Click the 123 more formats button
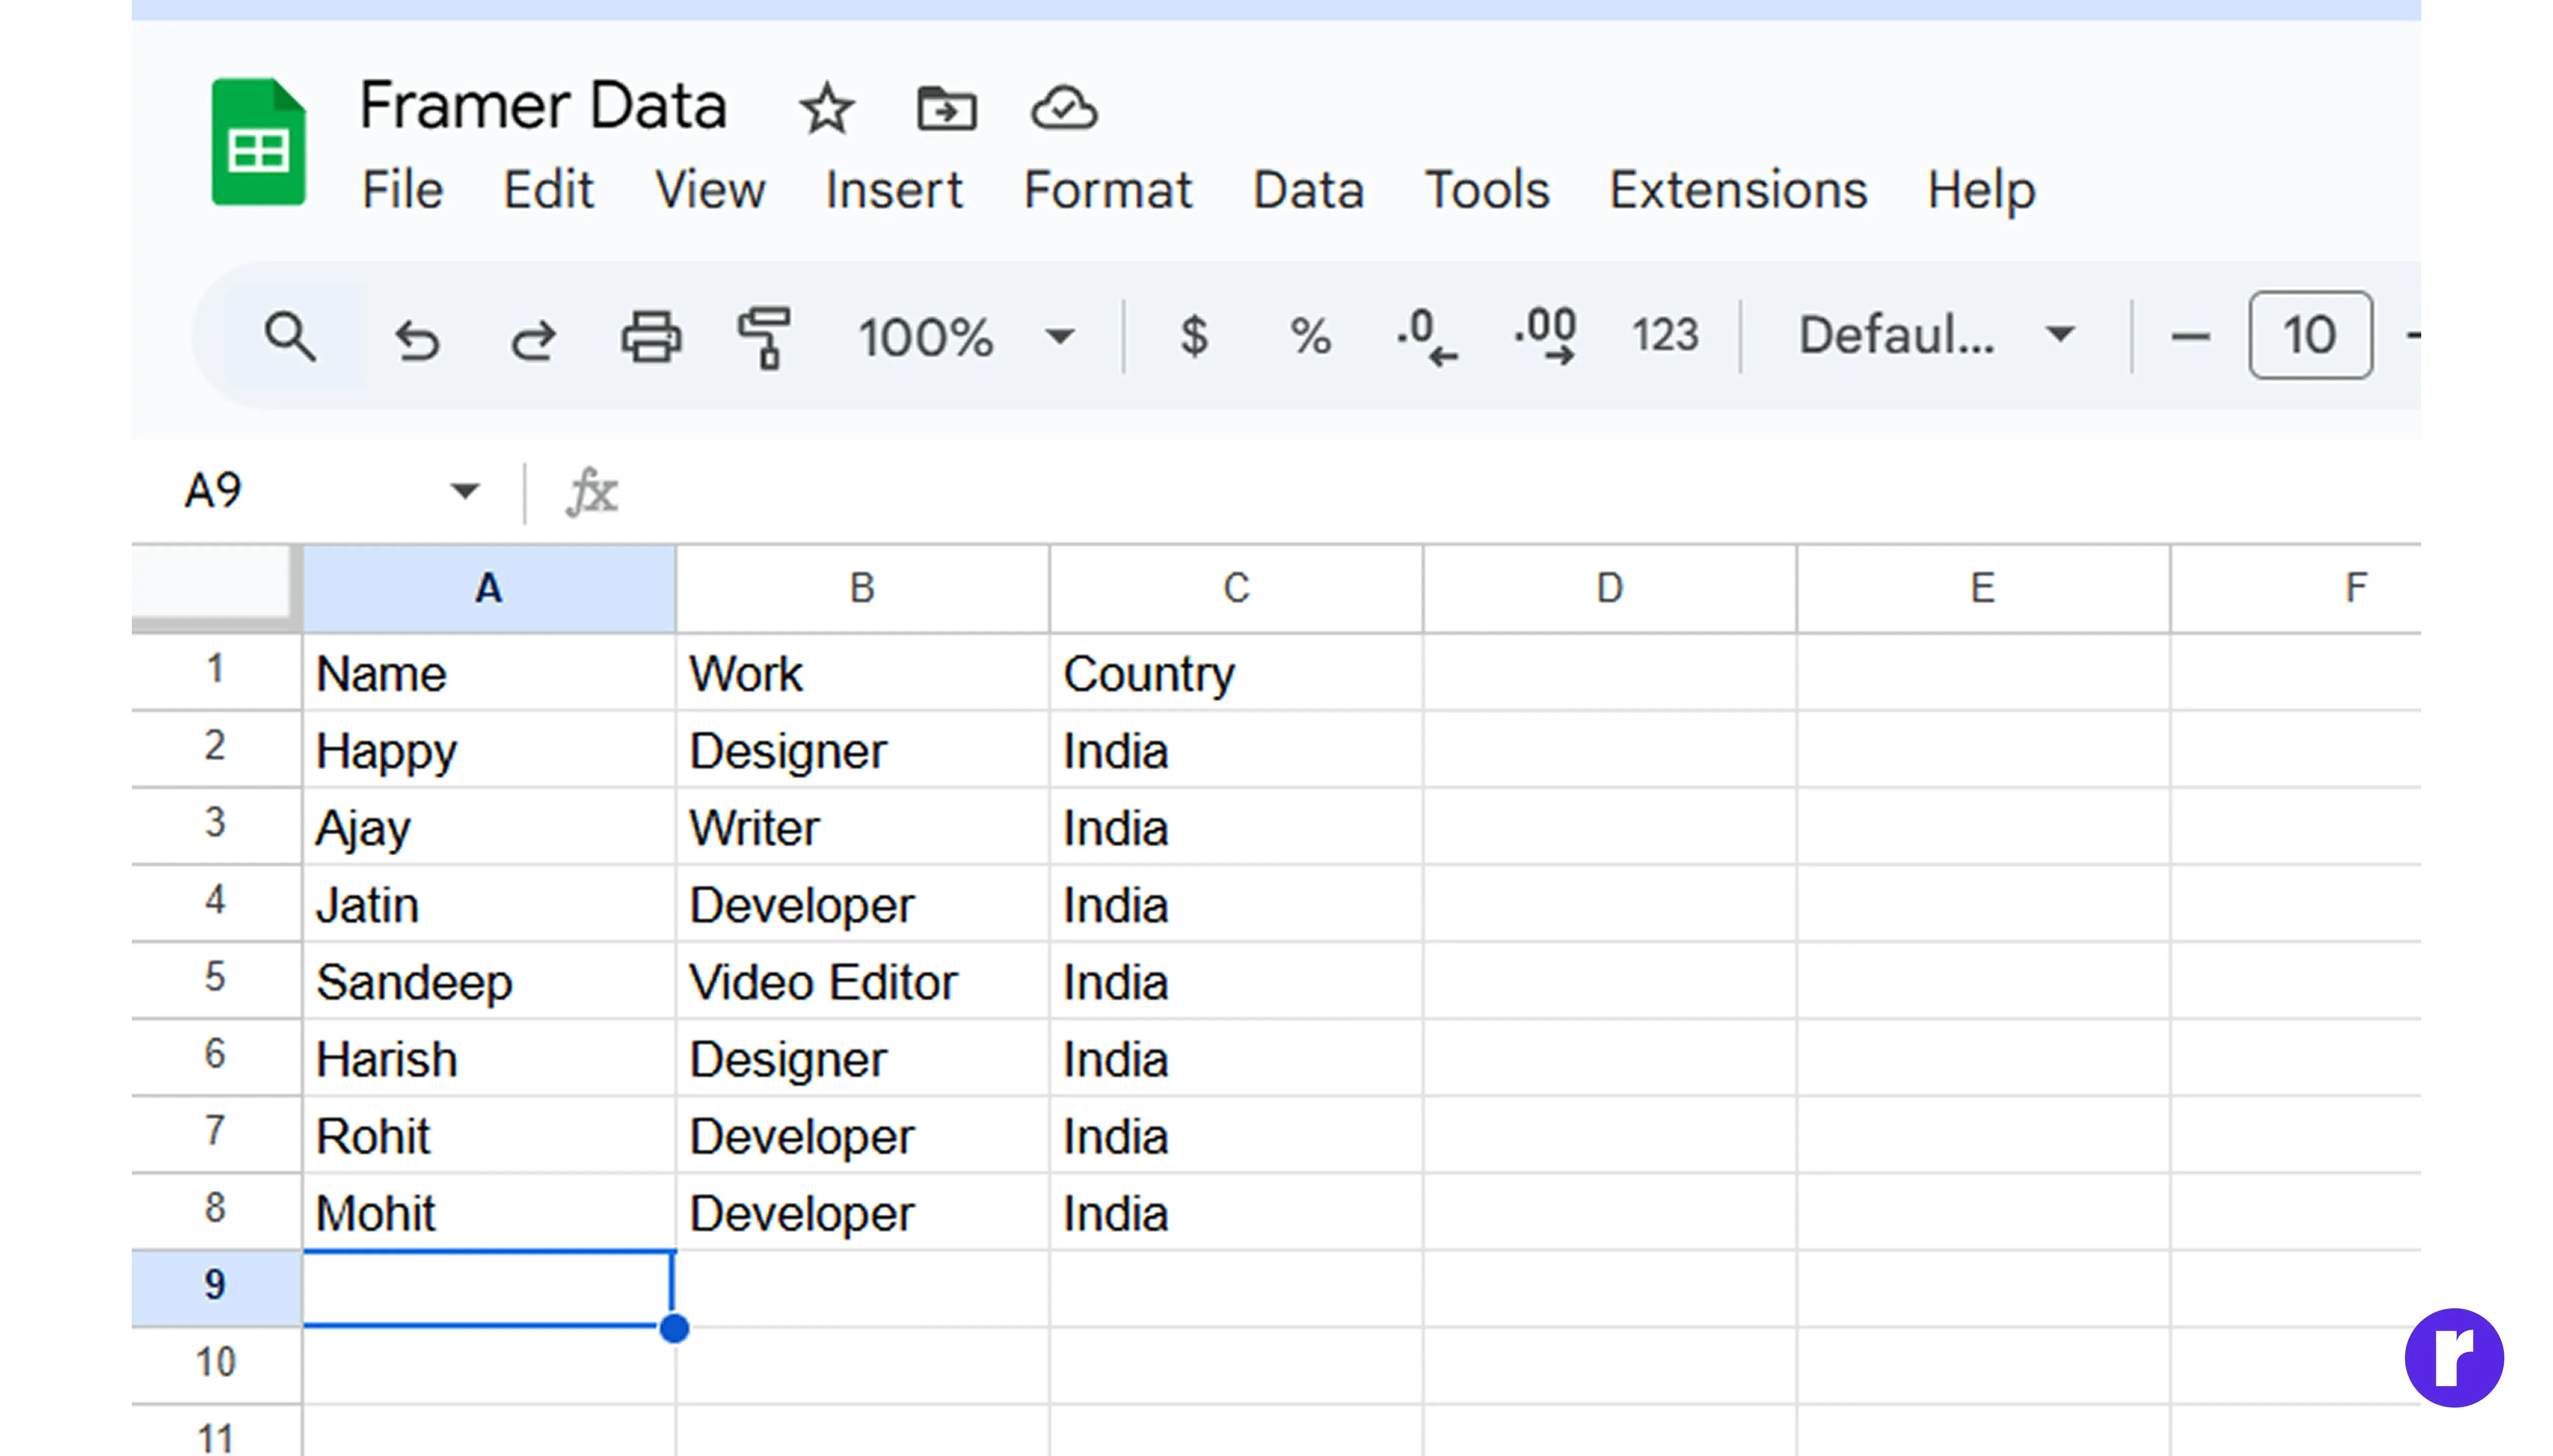This screenshot has width=2553, height=1456. coord(1665,335)
